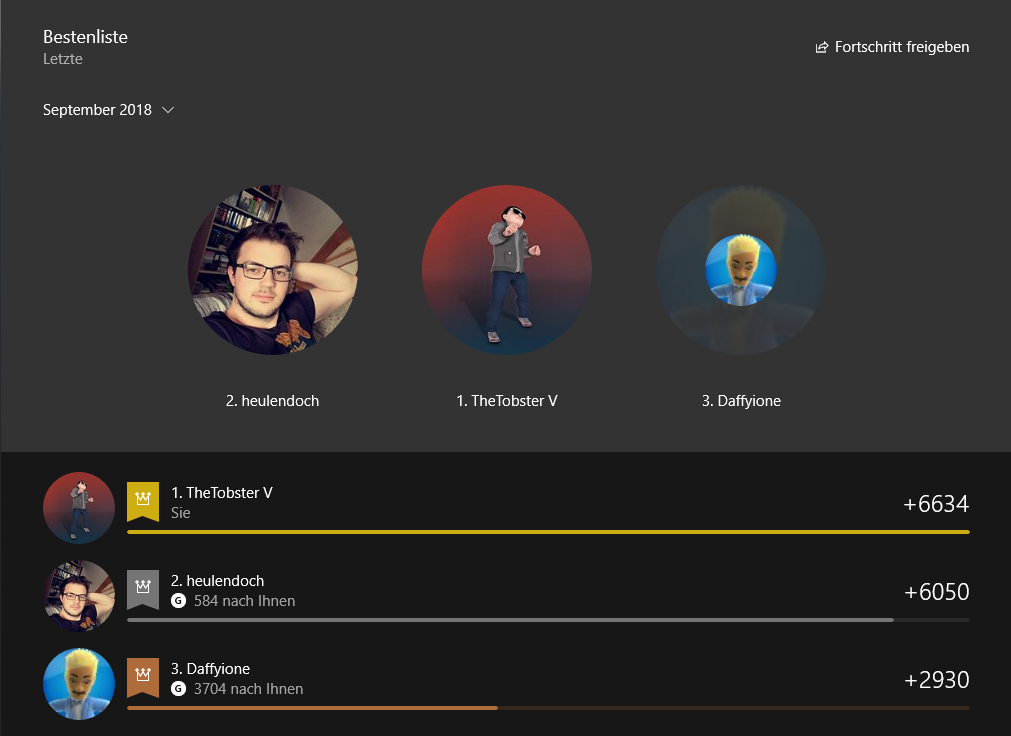
Task: Click the podium label "1. TheTobster V"
Action: click(x=507, y=401)
